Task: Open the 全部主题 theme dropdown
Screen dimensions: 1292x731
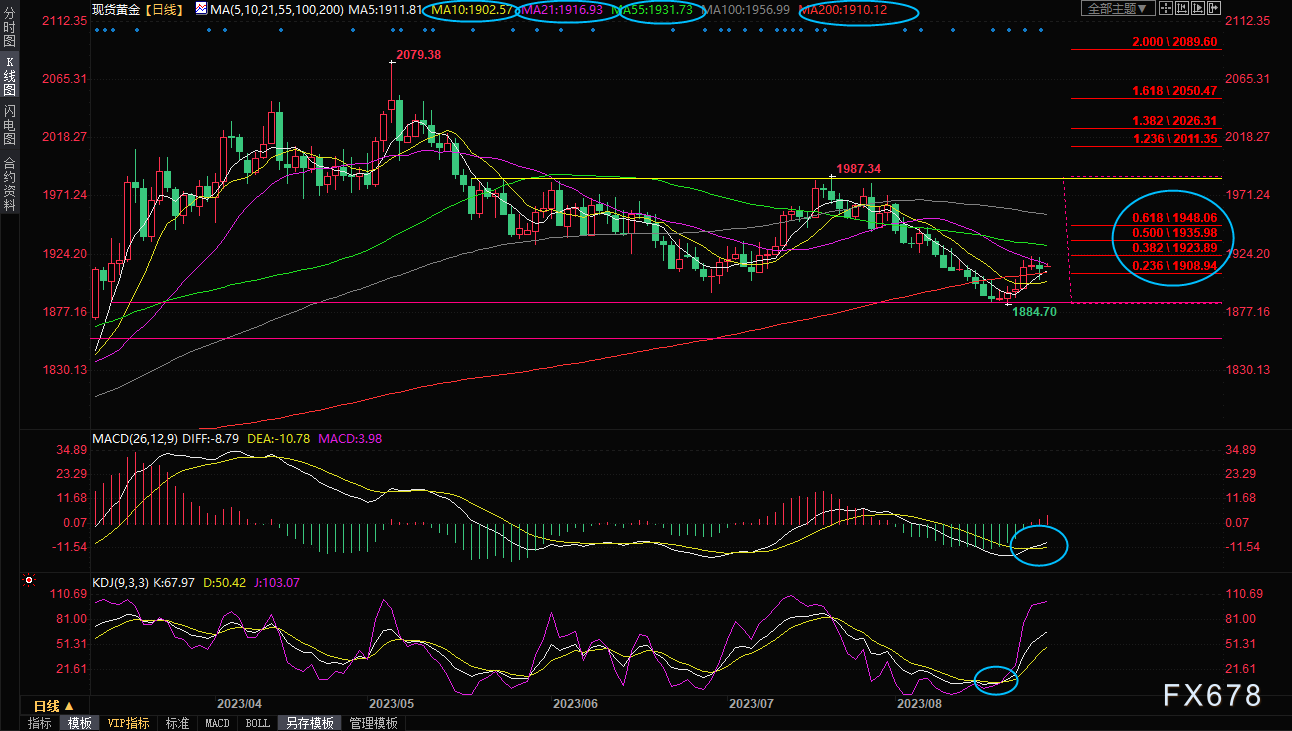Action: [1117, 8]
